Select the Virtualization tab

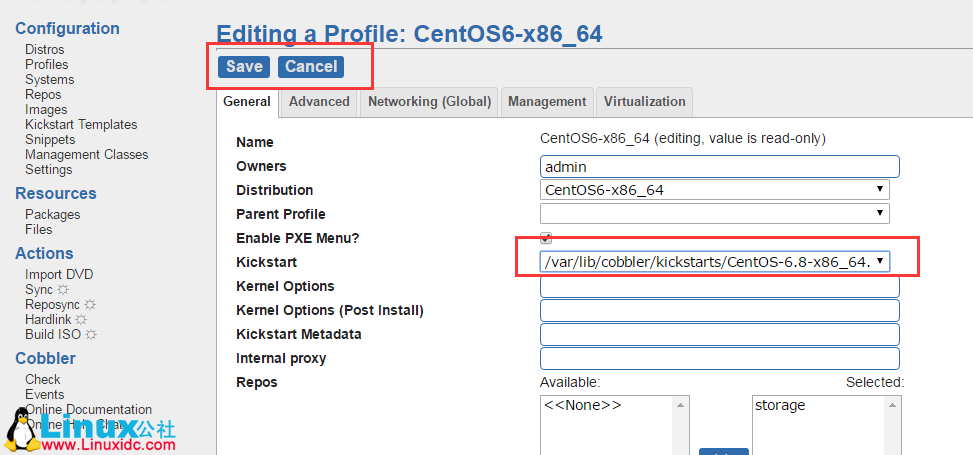(x=644, y=102)
